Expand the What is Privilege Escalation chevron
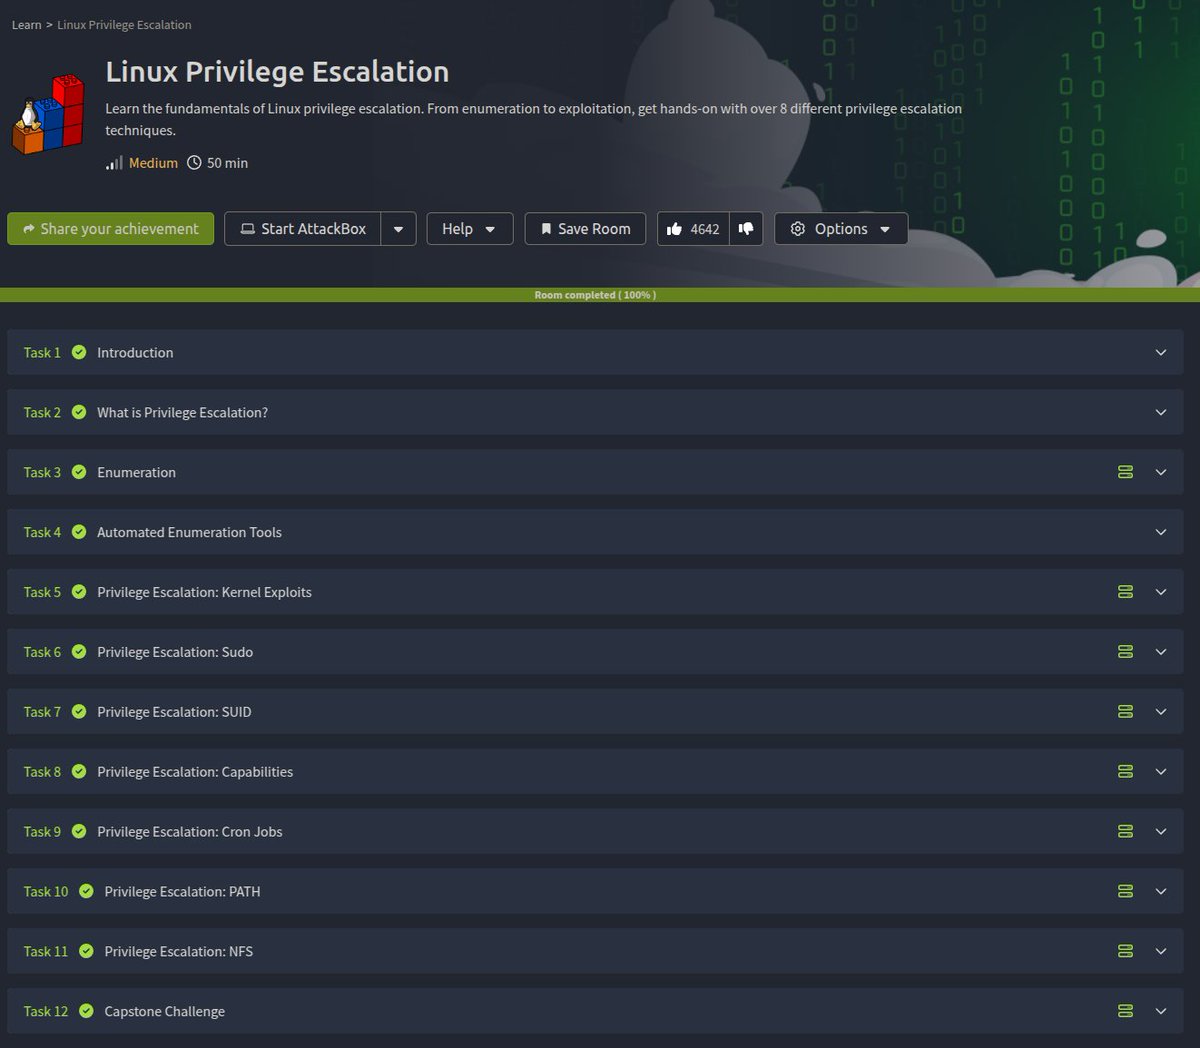Image resolution: width=1200 pixels, height=1048 pixels. 1161,412
